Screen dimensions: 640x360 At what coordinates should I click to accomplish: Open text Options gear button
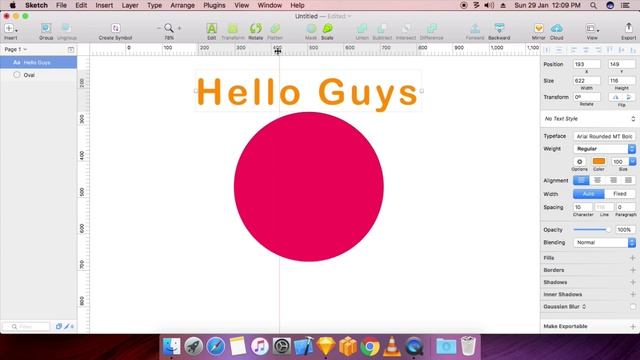pyautogui.click(x=579, y=162)
